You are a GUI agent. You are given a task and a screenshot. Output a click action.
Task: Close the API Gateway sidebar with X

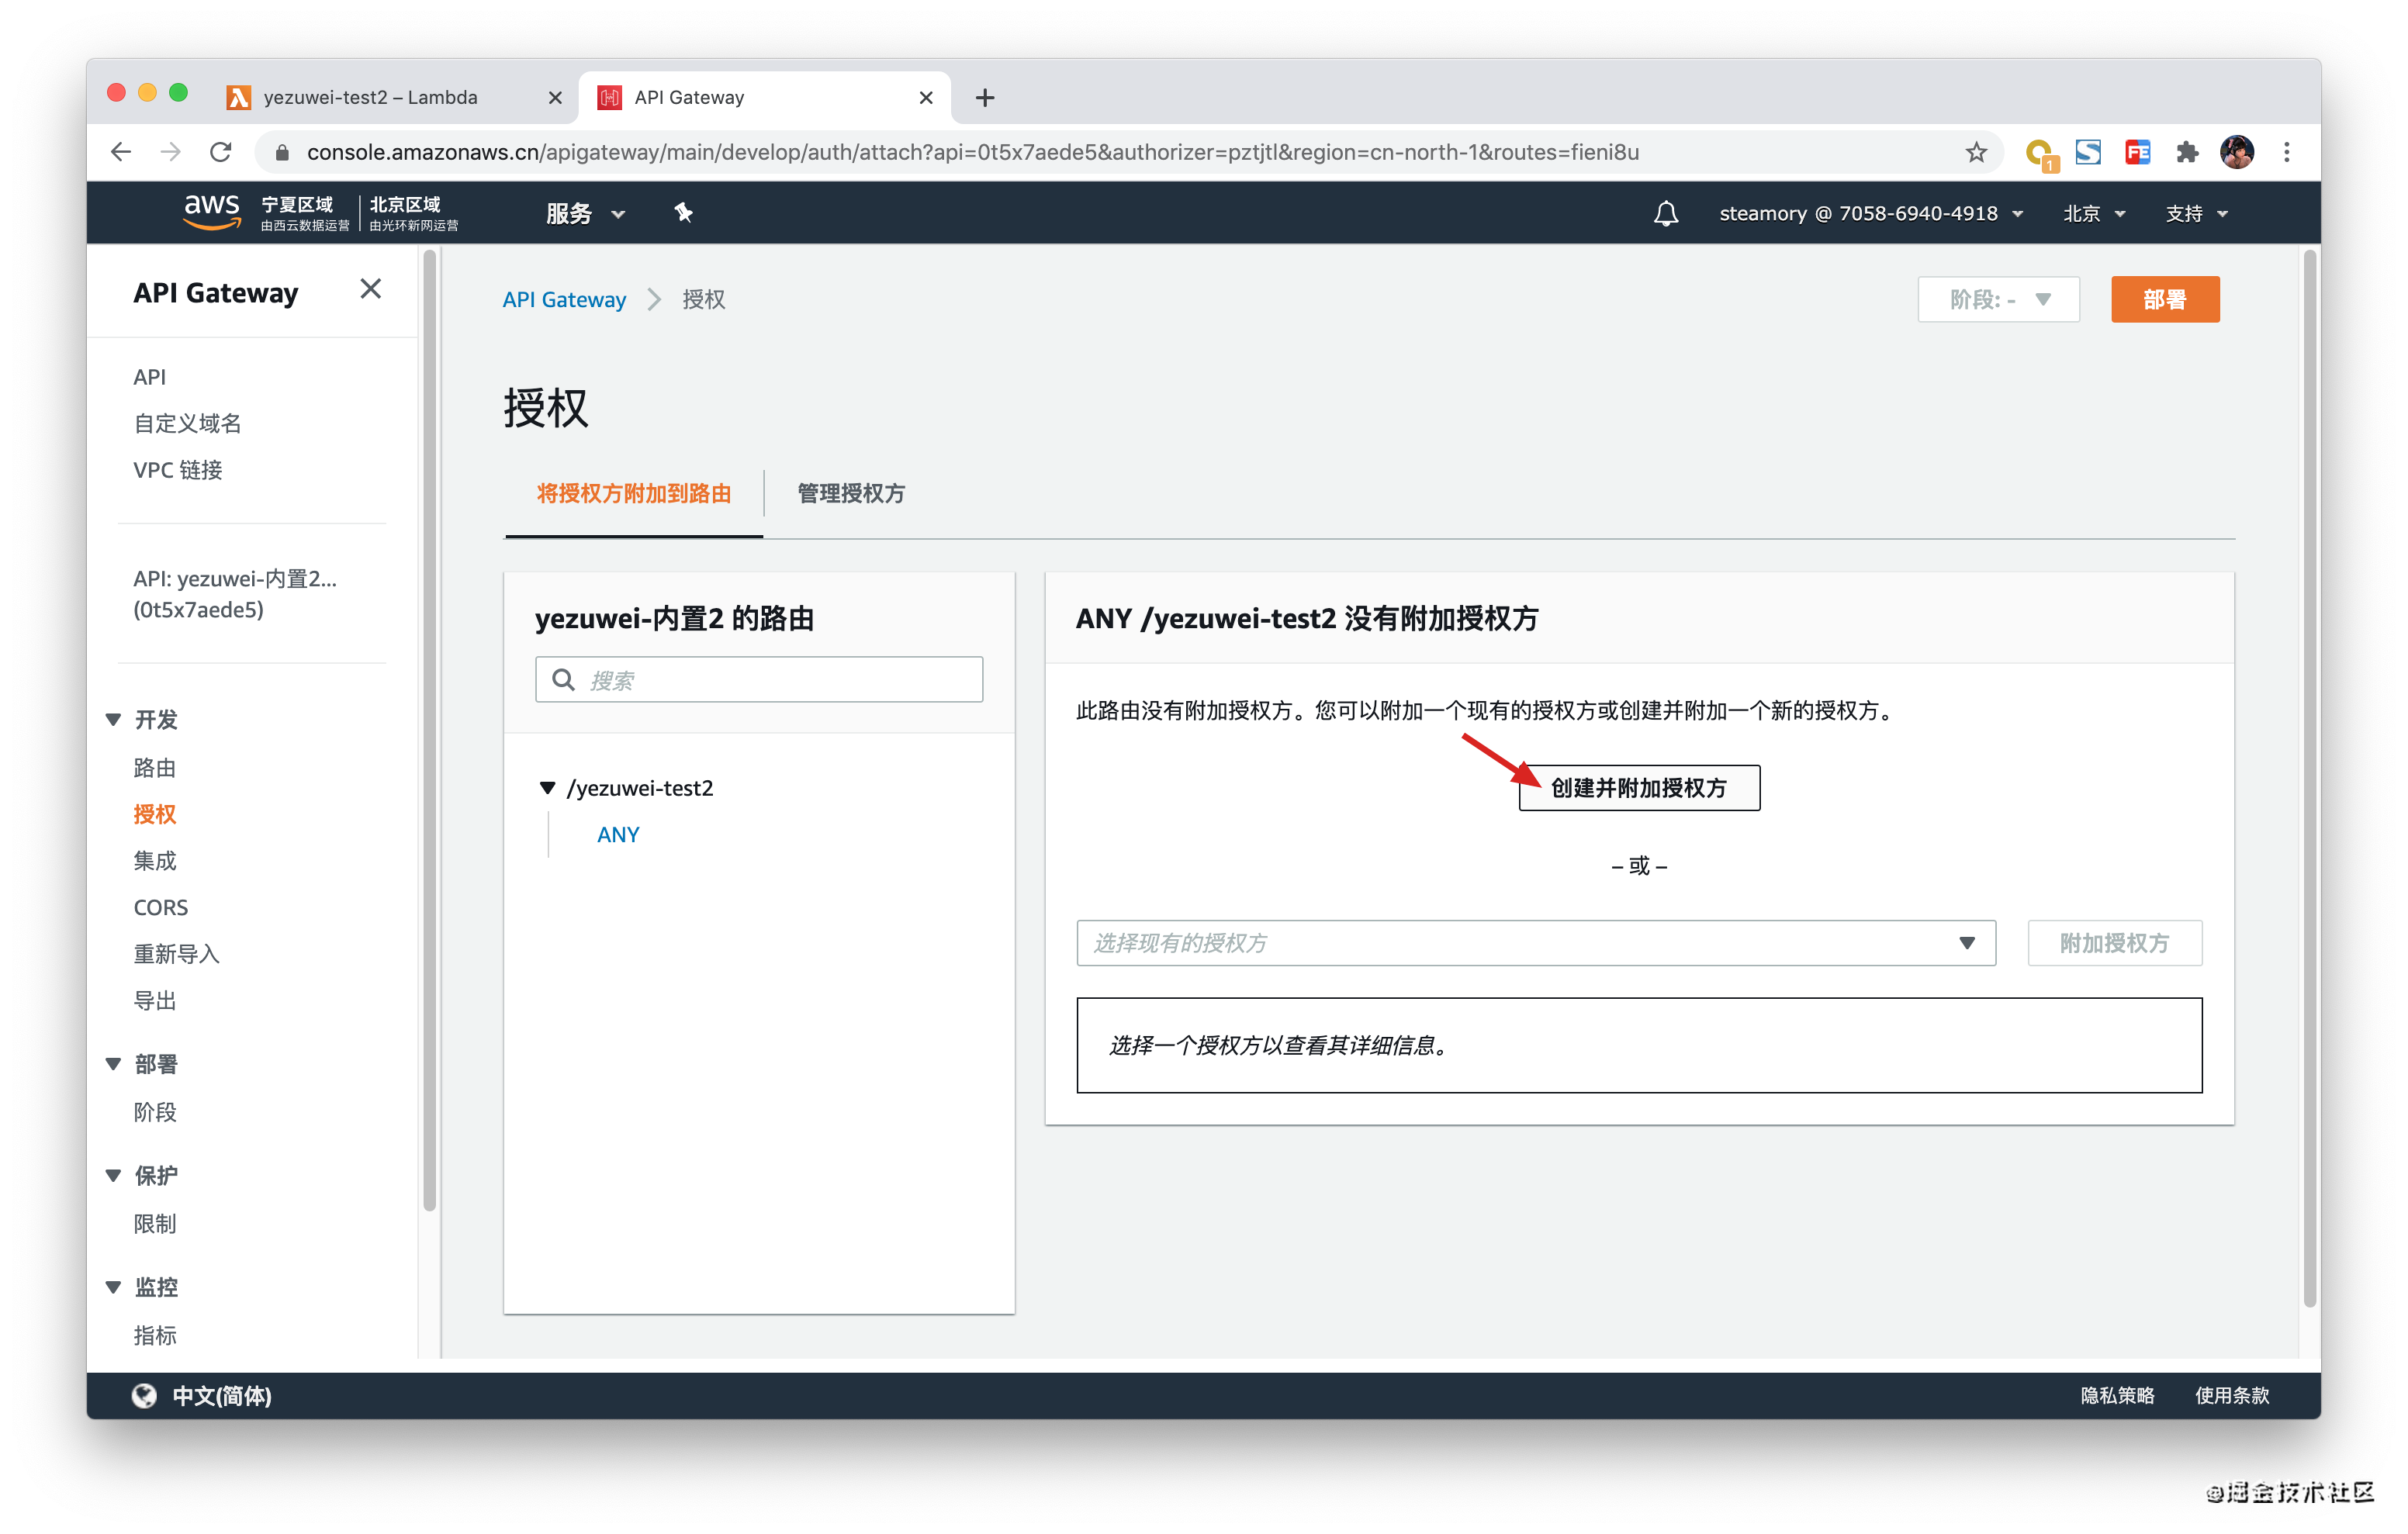(x=370, y=289)
